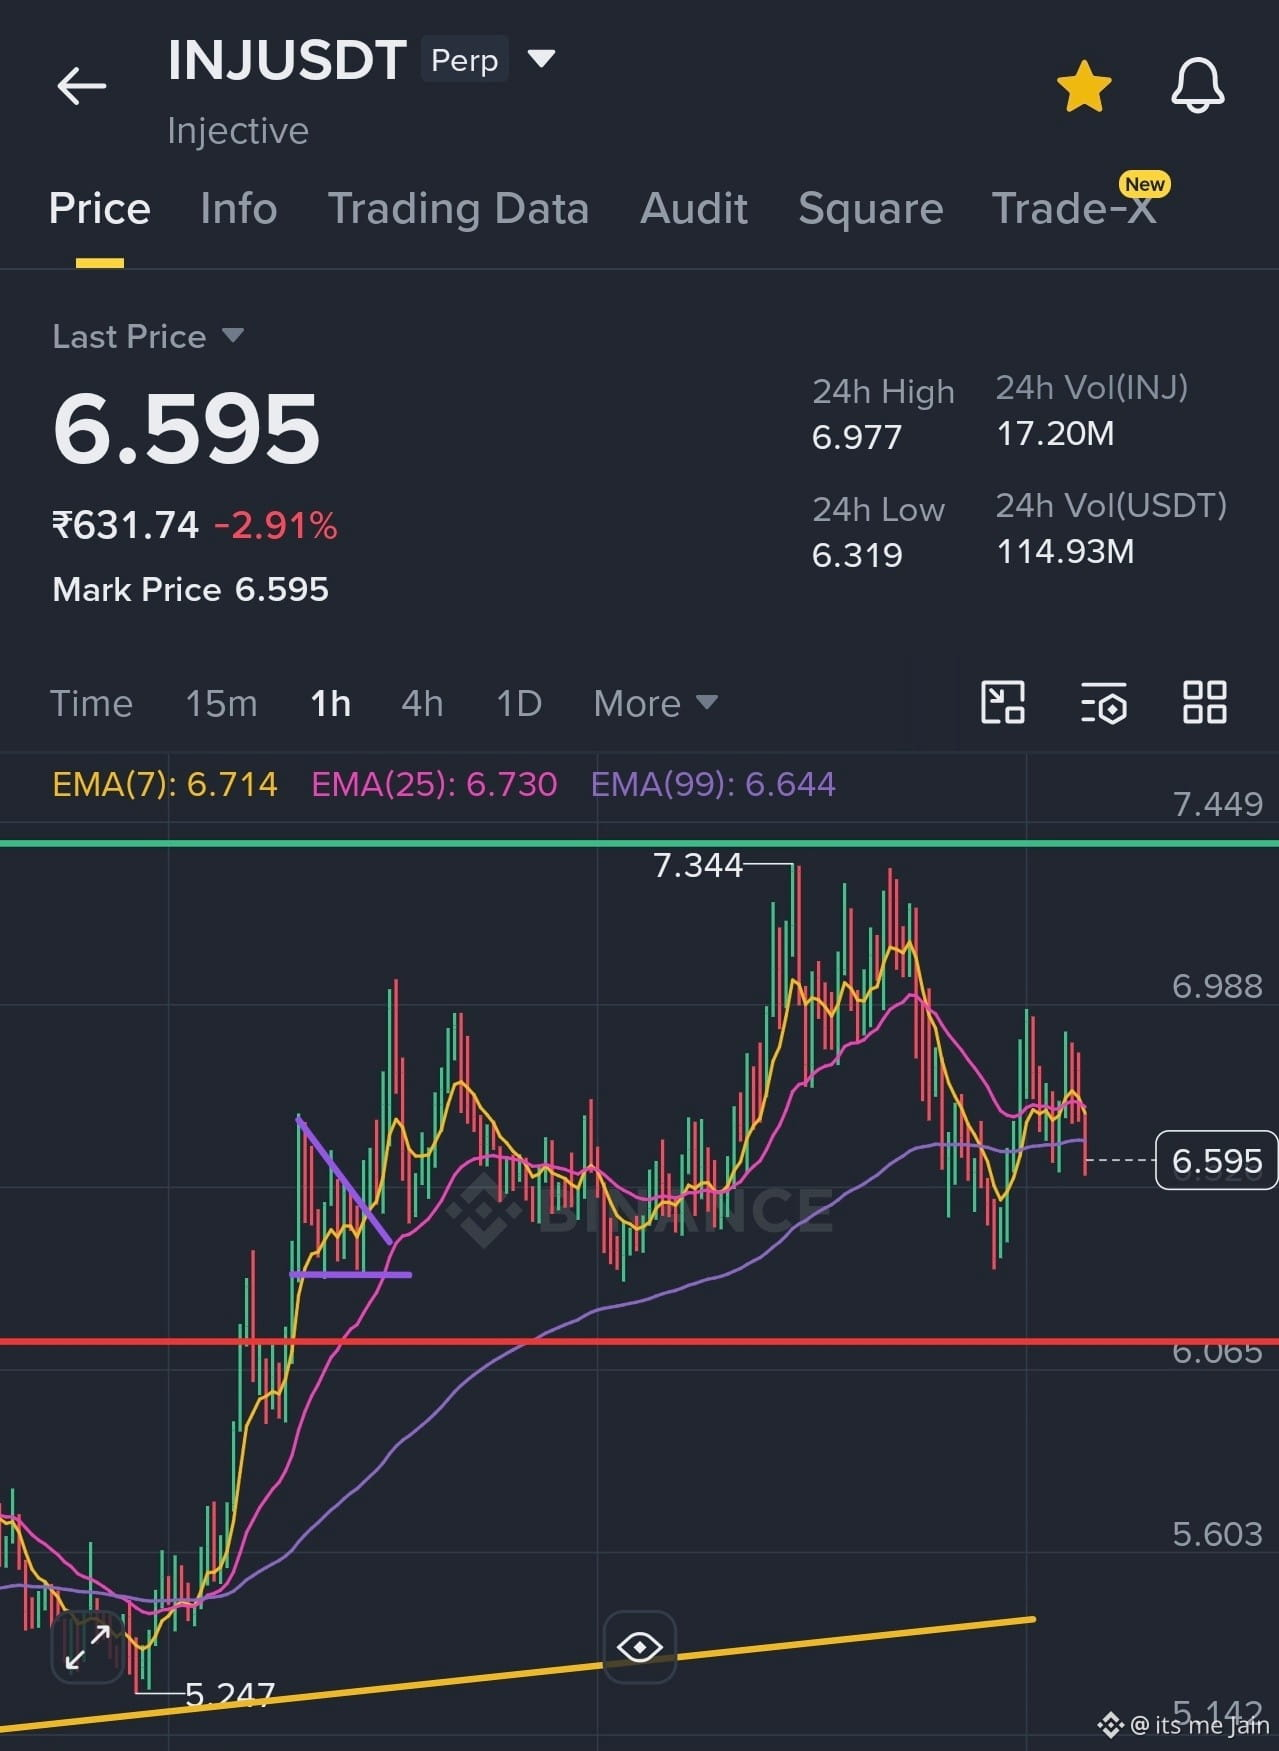The width and height of the screenshot is (1279, 1751).
Task: Click the 5.247 low price marker
Action: (230, 1694)
